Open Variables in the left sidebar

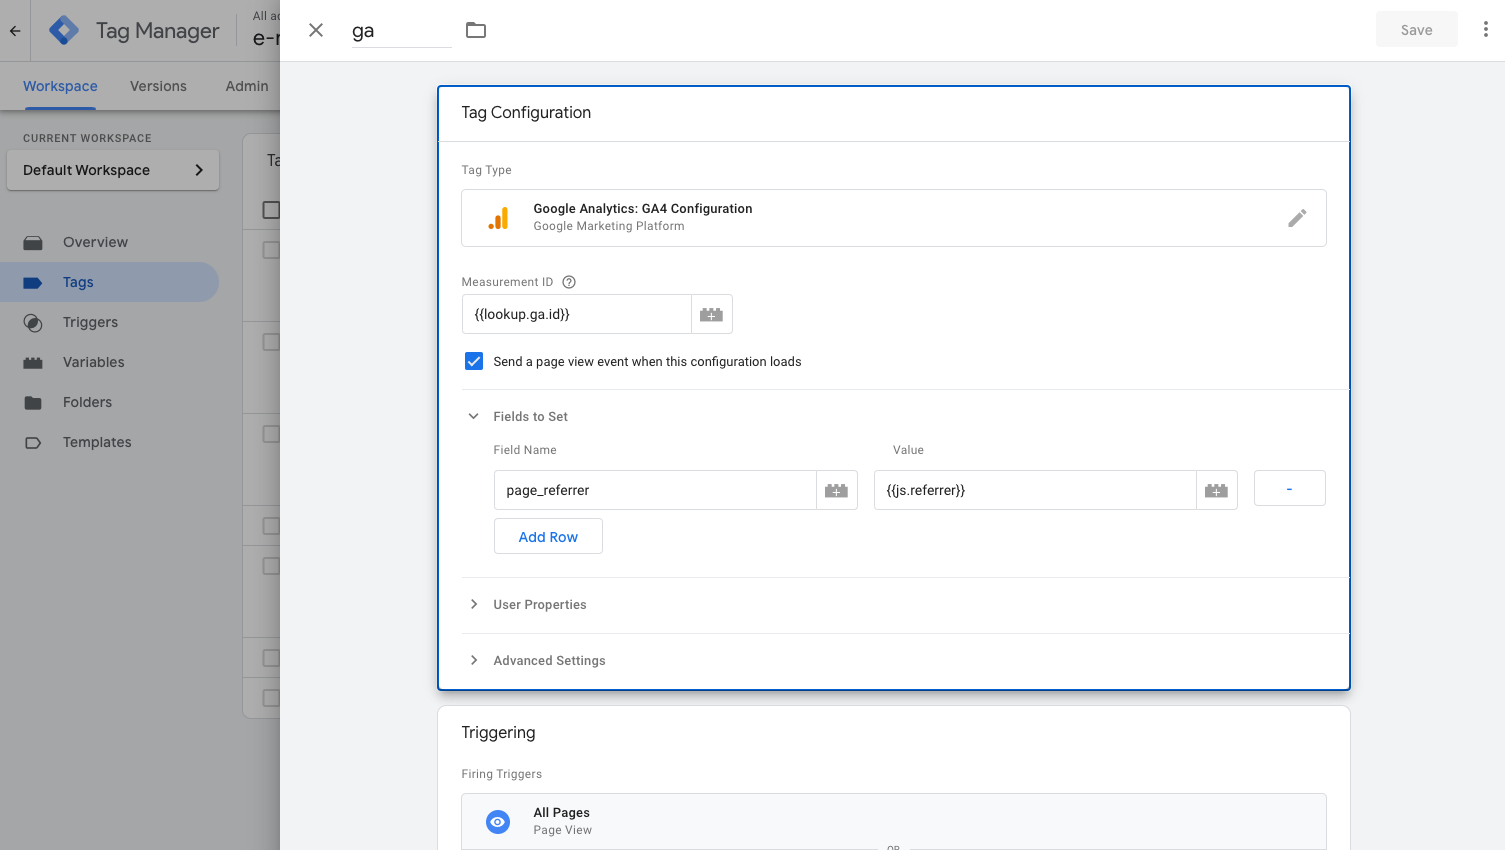pyautogui.click(x=94, y=362)
